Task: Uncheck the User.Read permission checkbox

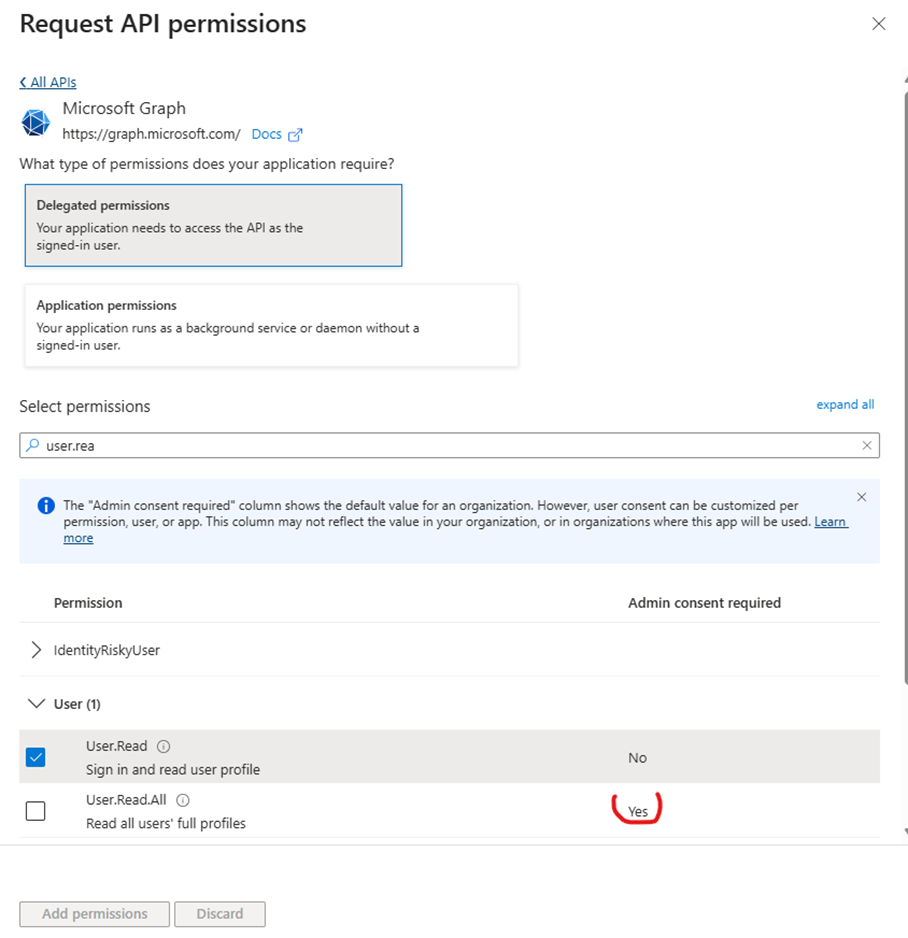Action: coord(36,757)
